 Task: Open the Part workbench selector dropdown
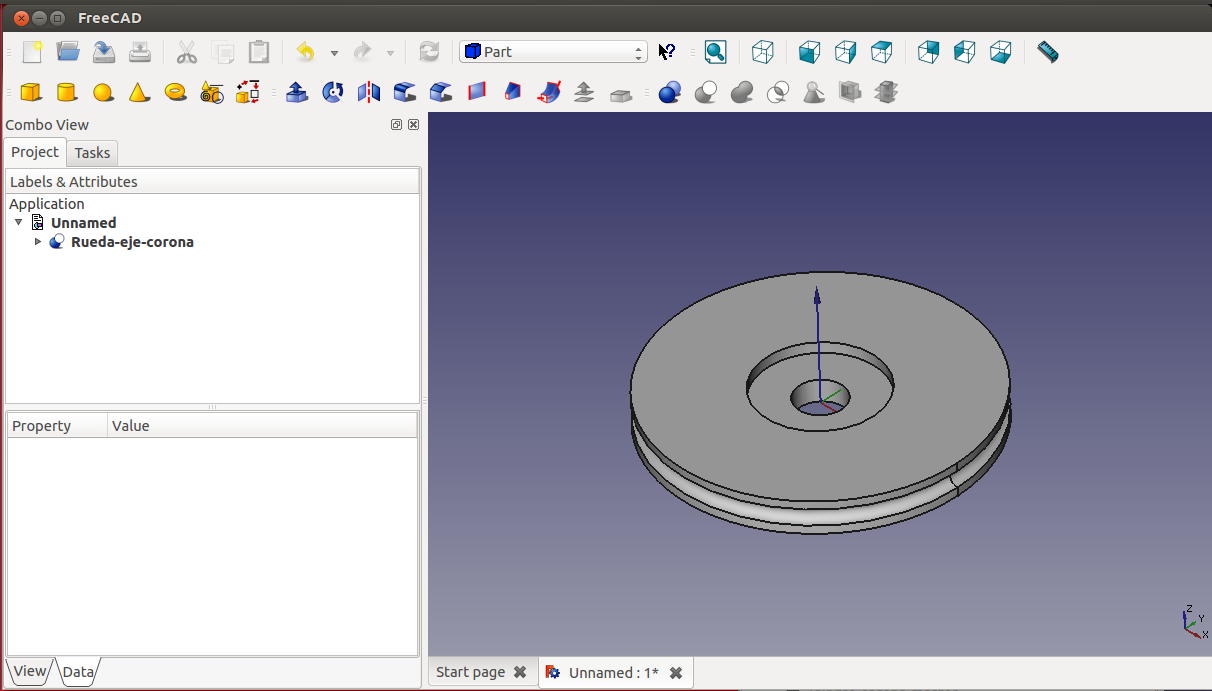pos(553,52)
